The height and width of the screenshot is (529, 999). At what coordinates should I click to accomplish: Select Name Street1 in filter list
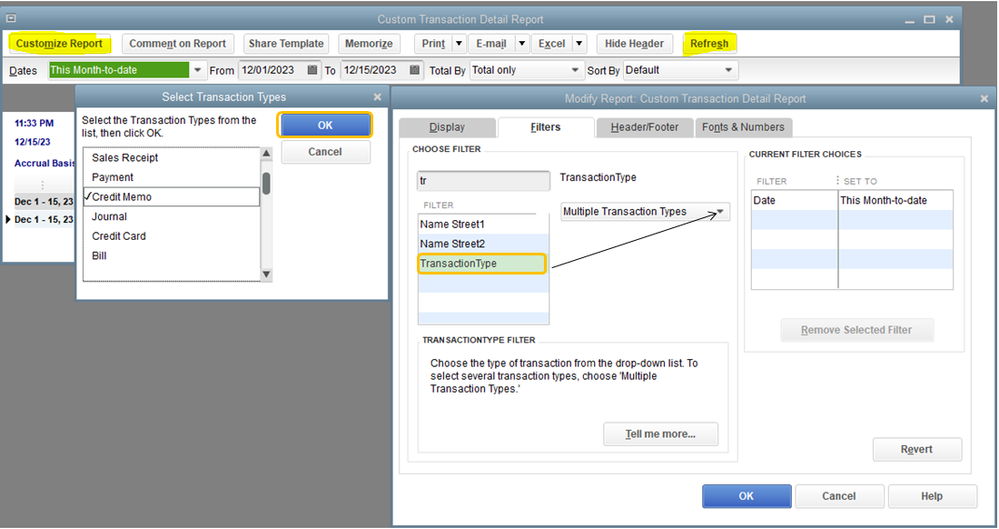pos(483,224)
